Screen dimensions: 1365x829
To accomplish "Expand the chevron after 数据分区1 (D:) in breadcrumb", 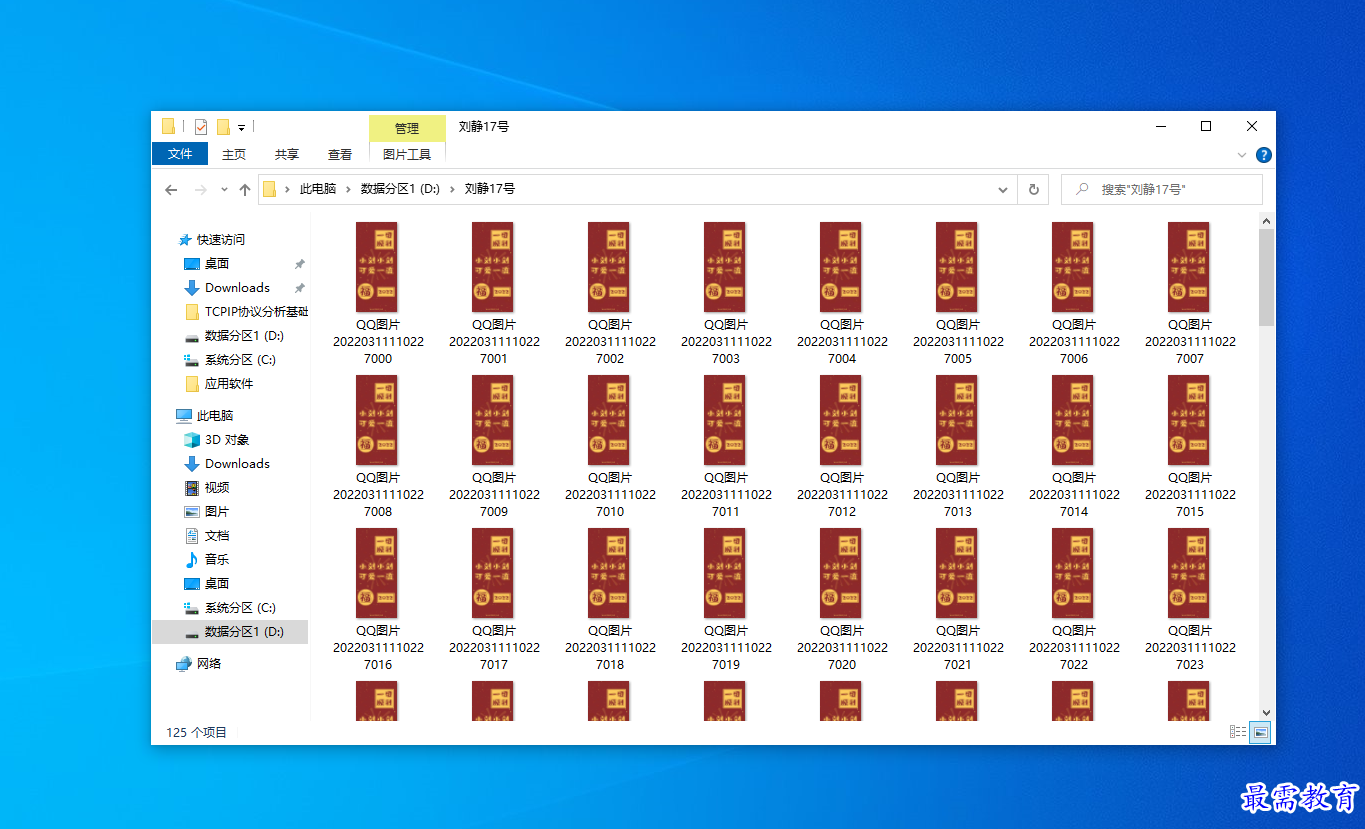I will tap(452, 189).
